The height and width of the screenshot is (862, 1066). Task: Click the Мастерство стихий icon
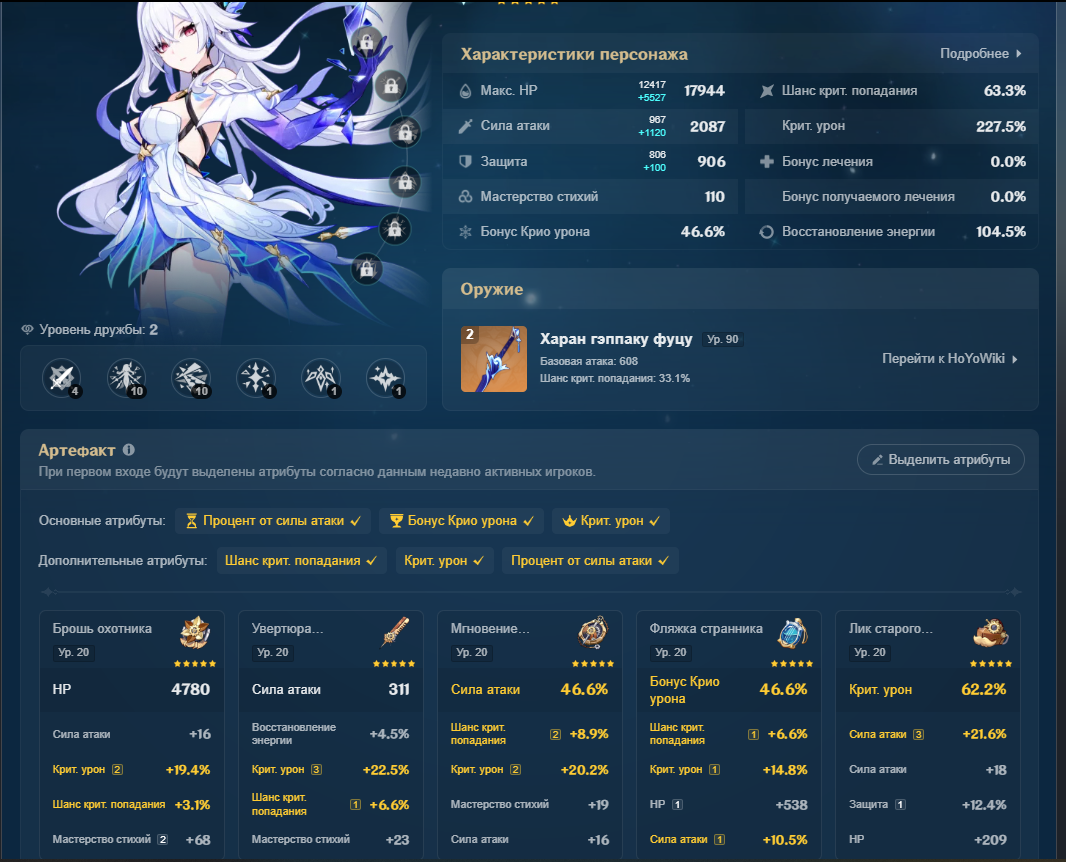[x=465, y=196]
